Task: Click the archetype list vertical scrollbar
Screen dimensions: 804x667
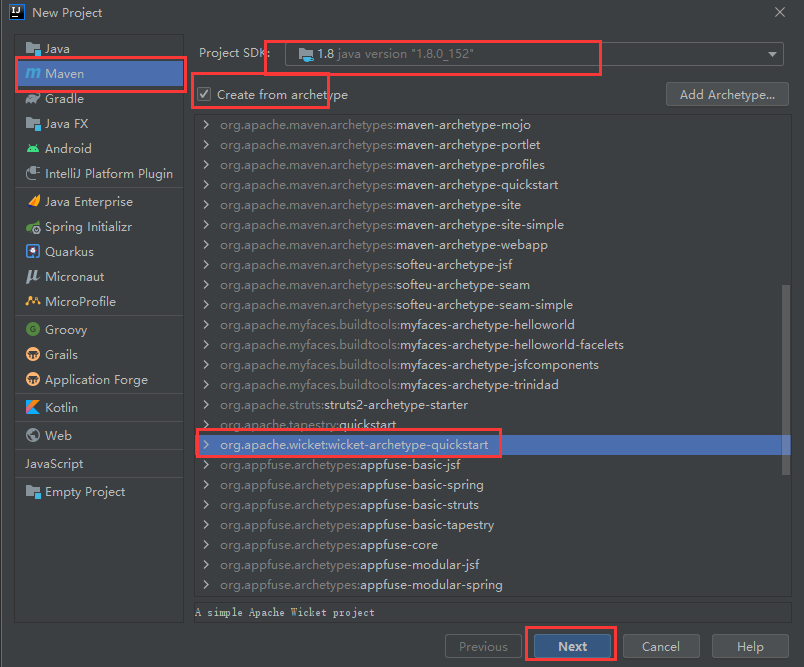Action: [786, 379]
